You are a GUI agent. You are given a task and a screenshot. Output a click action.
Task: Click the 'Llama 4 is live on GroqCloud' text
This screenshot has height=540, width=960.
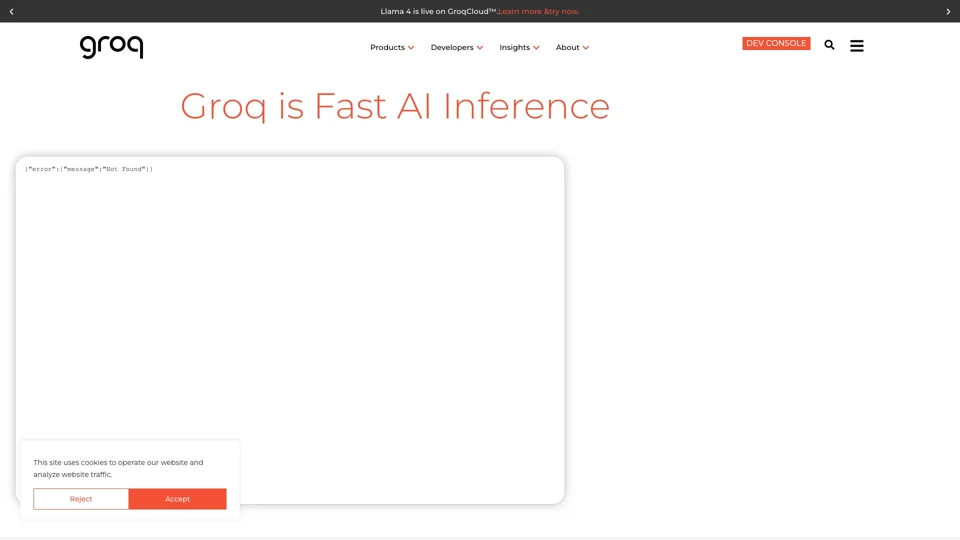coord(438,11)
